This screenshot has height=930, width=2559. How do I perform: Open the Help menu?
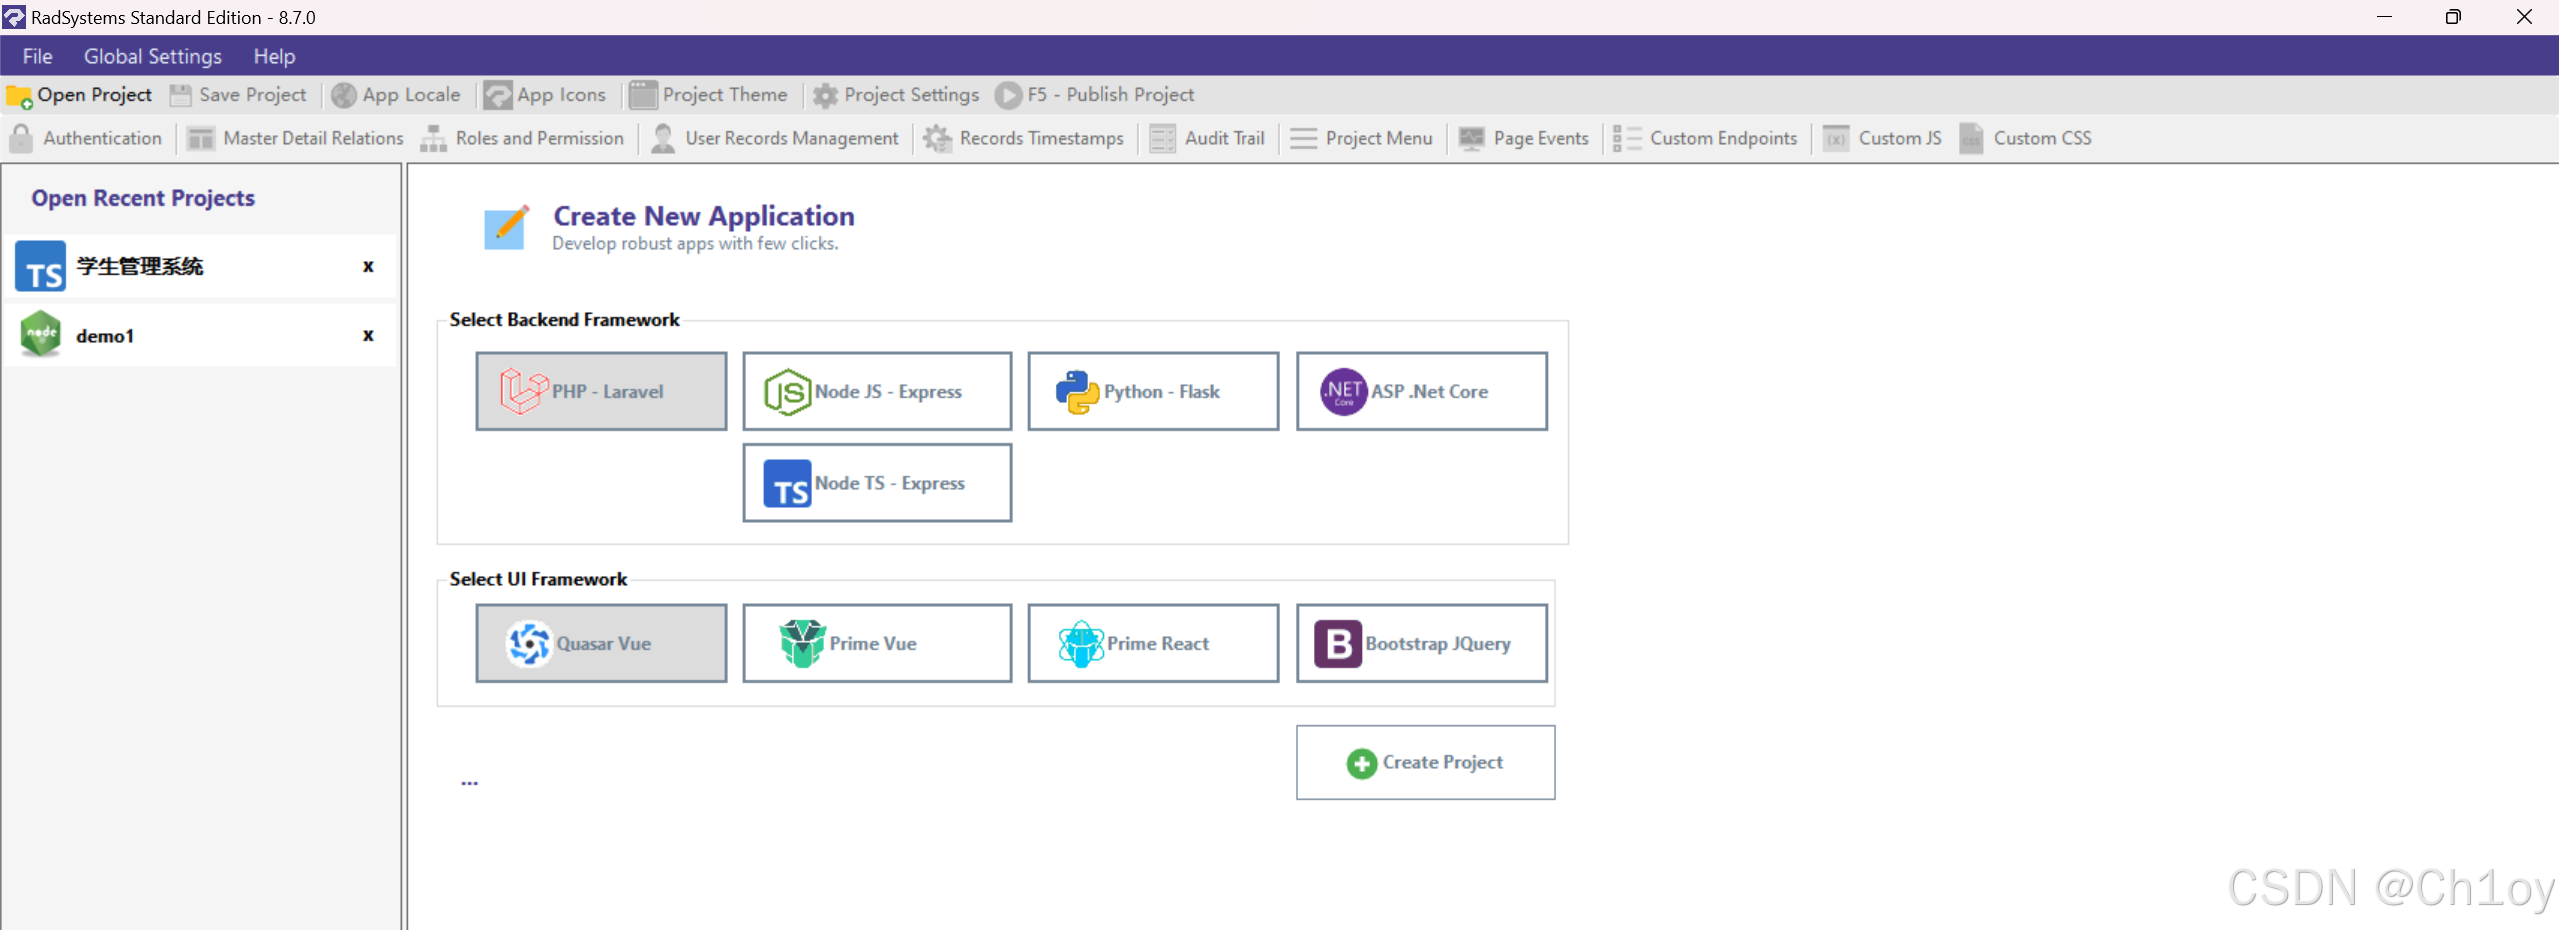(274, 57)
